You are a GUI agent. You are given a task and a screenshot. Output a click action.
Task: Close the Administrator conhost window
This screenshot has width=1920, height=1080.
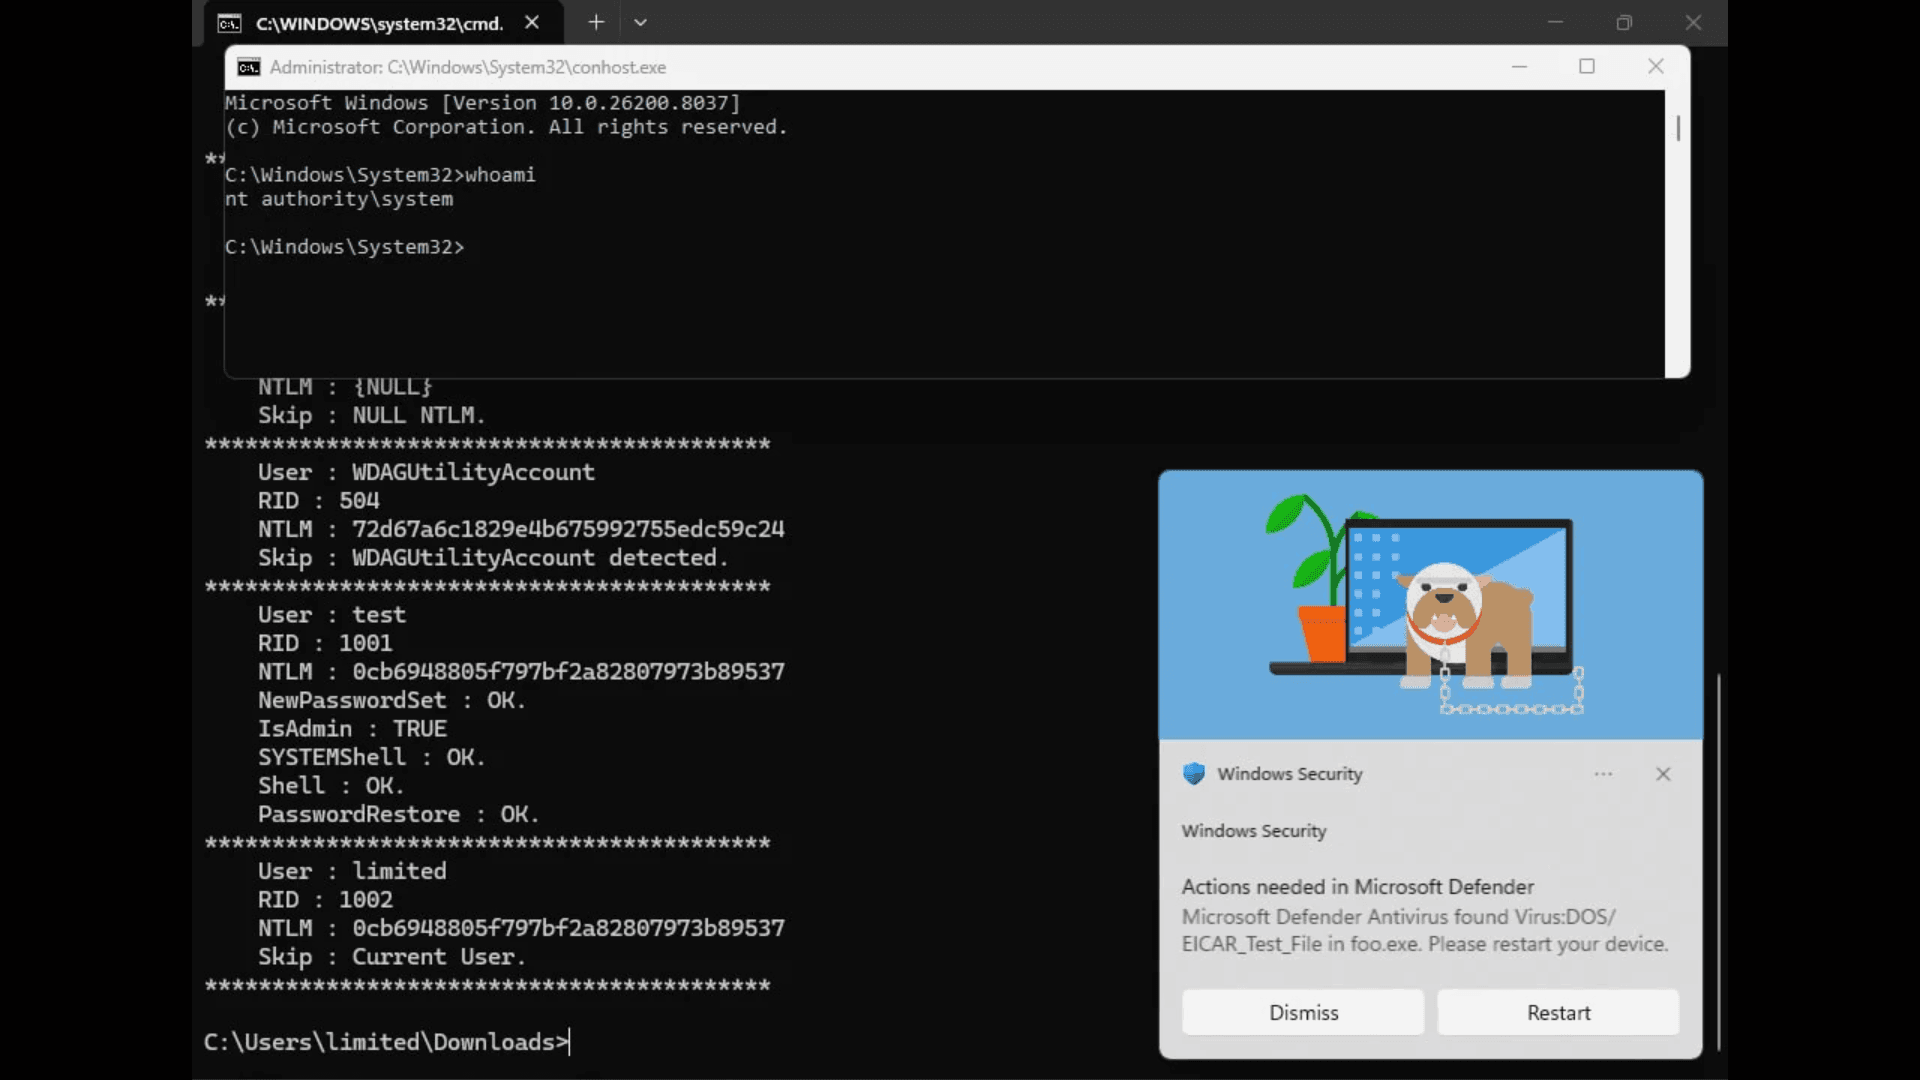(1656, 67)
